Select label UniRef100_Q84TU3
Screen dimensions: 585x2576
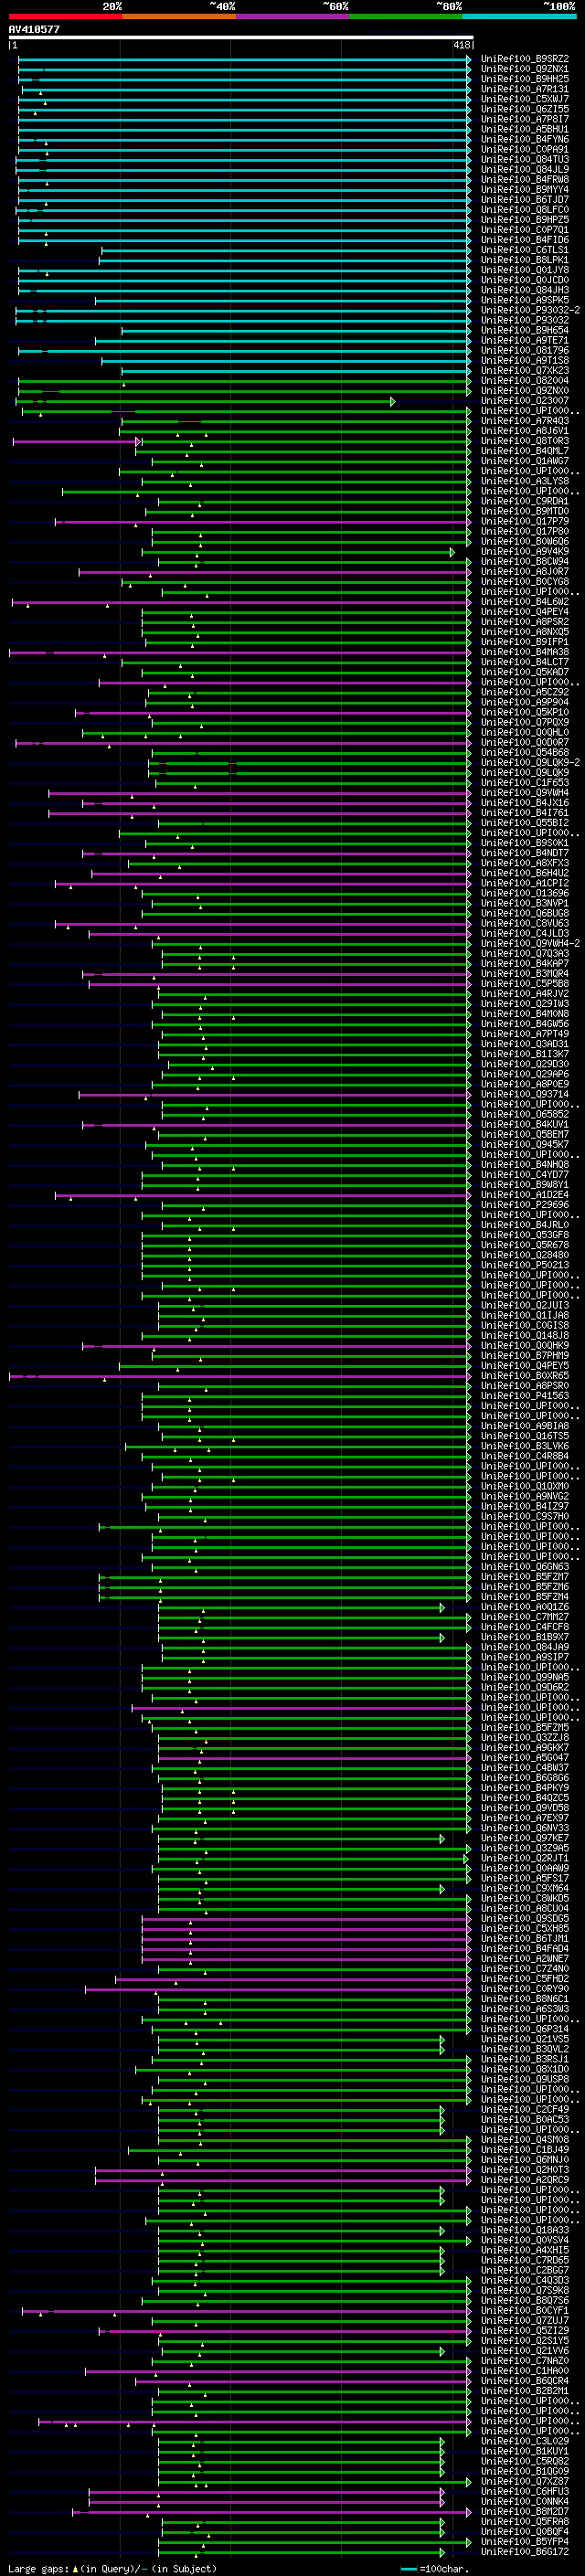(525, 159)
